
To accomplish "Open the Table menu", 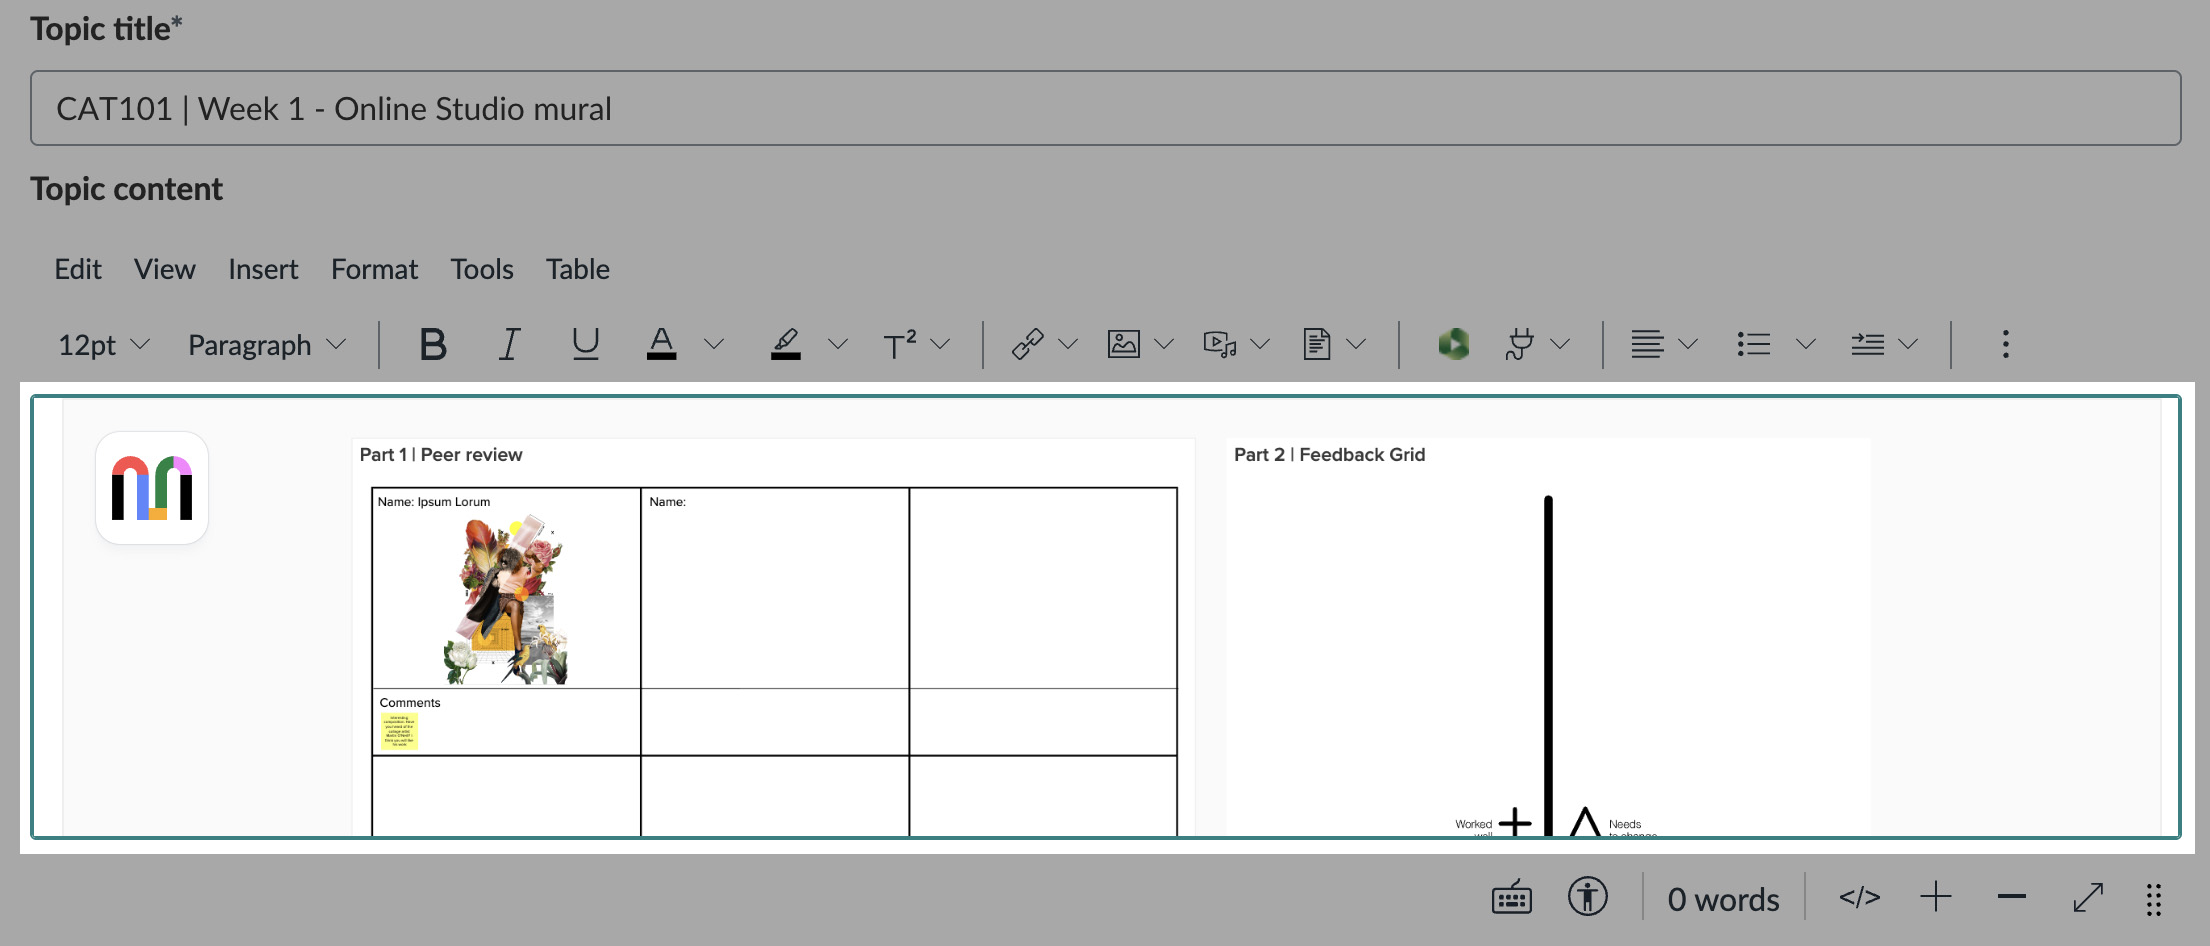I will 577,268.
